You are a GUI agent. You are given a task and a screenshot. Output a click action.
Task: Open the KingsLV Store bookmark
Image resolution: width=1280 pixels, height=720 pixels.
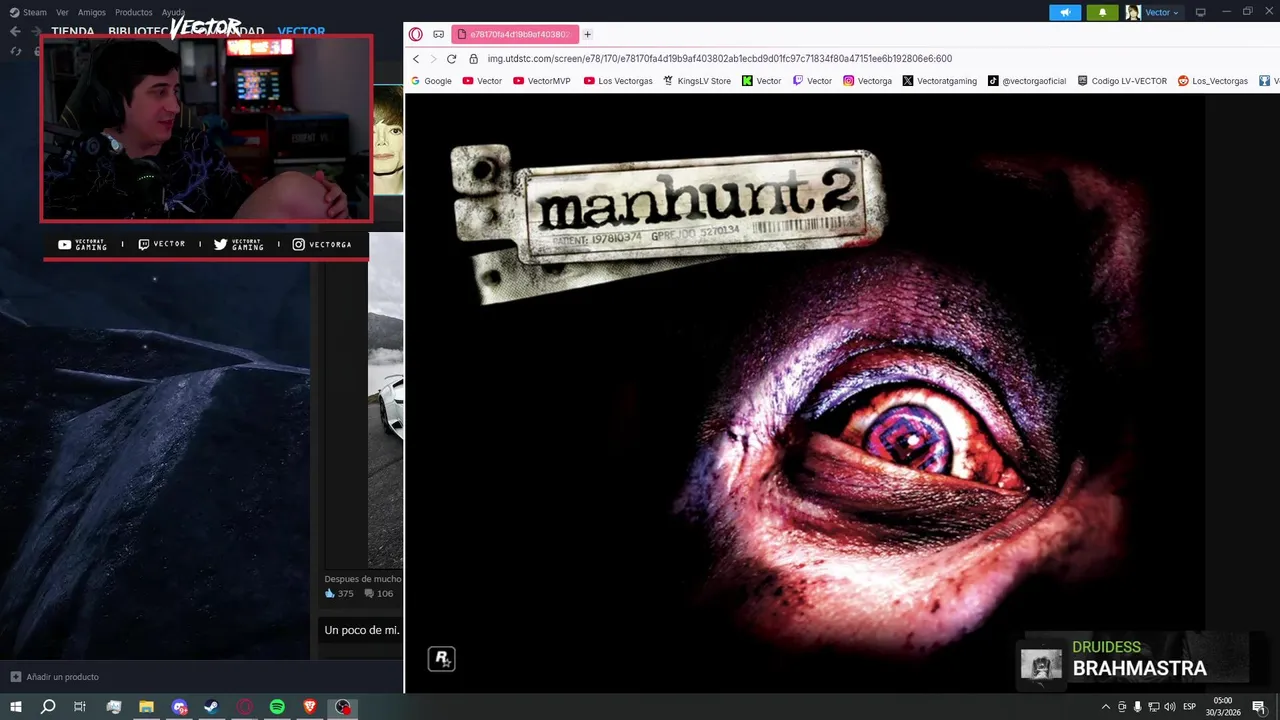[697, 81]
